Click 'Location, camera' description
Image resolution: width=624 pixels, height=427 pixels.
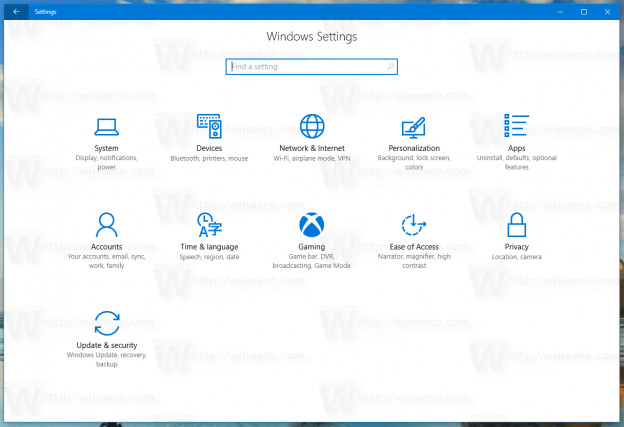tap(517, 257)
